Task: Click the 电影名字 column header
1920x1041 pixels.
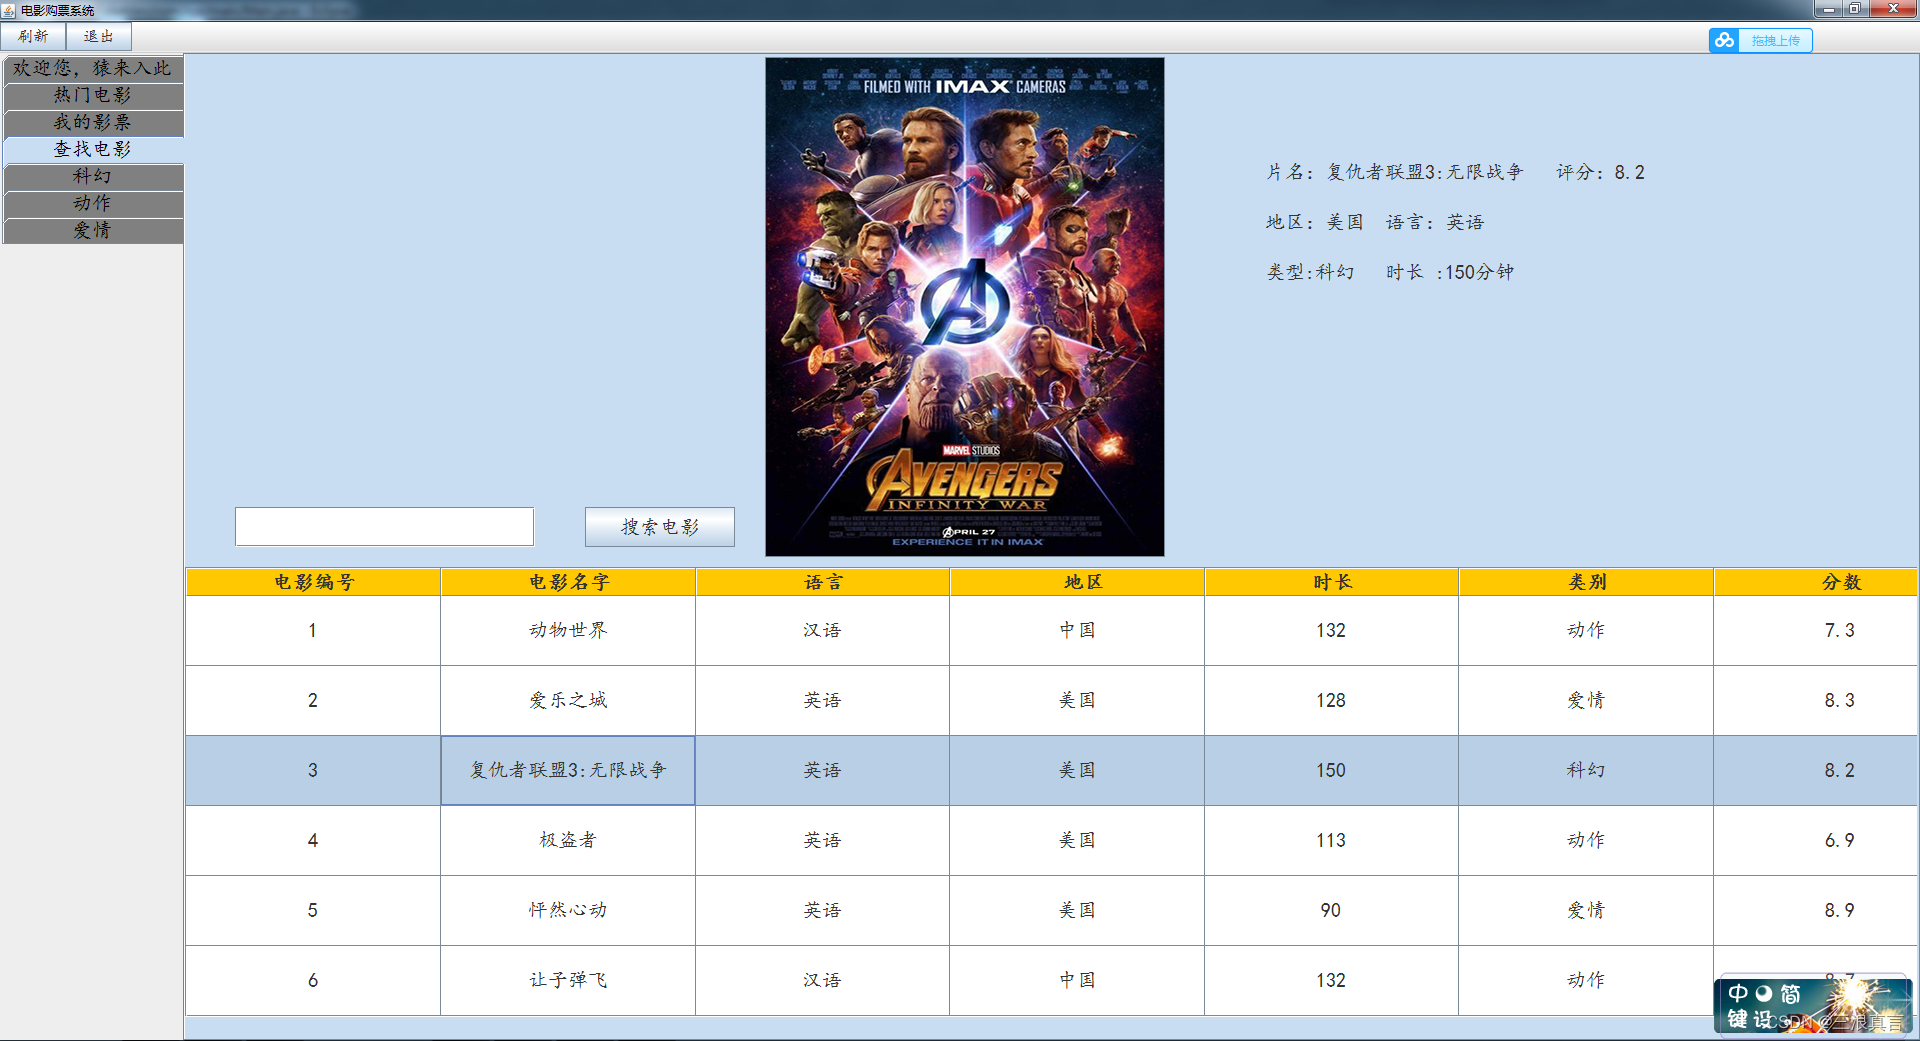Action: [x=567, y=581]
